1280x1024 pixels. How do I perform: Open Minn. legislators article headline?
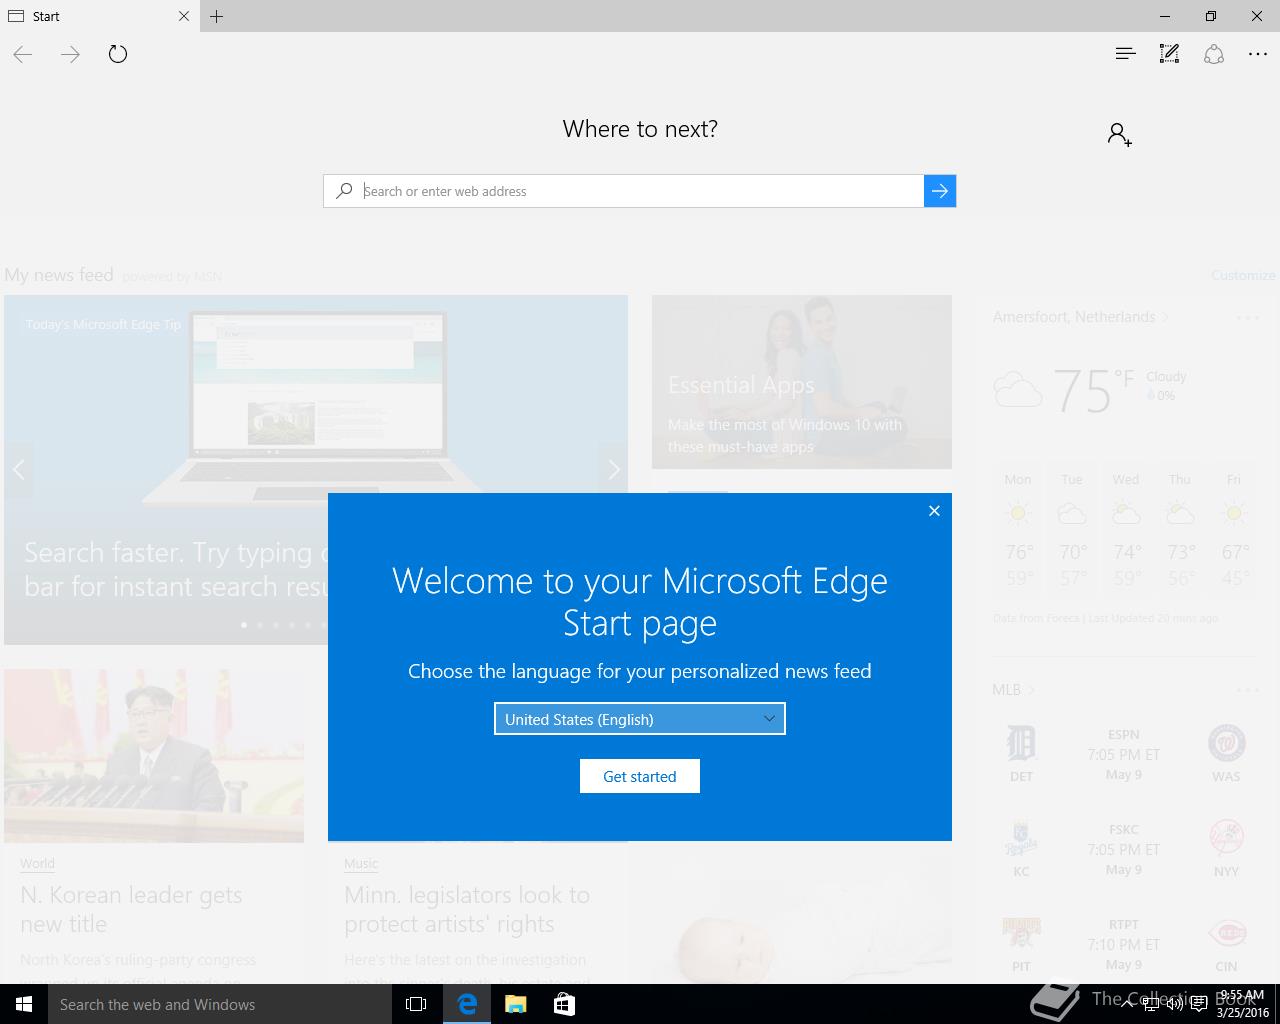click(x=467, y=909)
